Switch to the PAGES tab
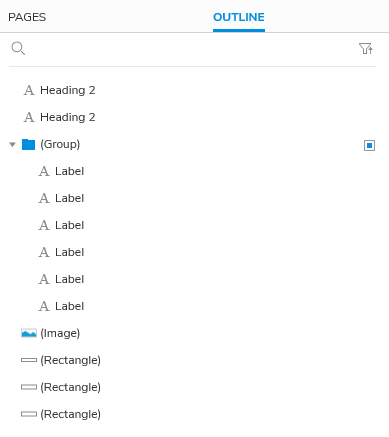 [x=27, y=17]
